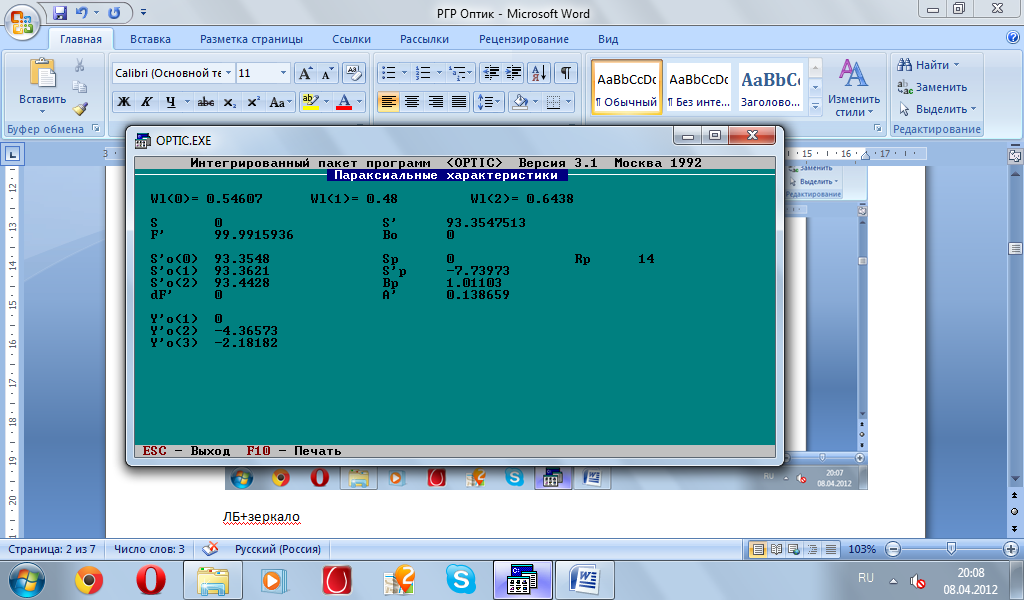This screenshot has width=1024, height=600.
Task: Open Windows Start menu orb
Action: 26,580
